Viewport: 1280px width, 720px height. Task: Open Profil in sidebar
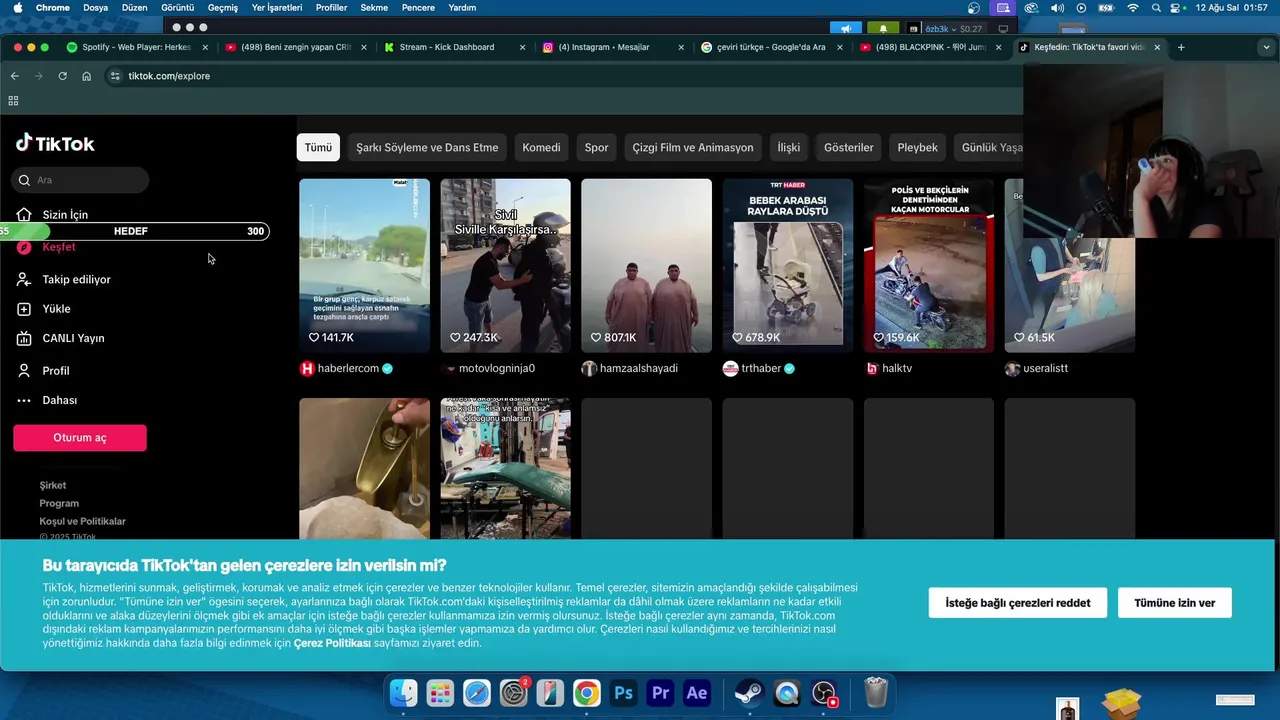pyautogui.click(x=43, y=371)
